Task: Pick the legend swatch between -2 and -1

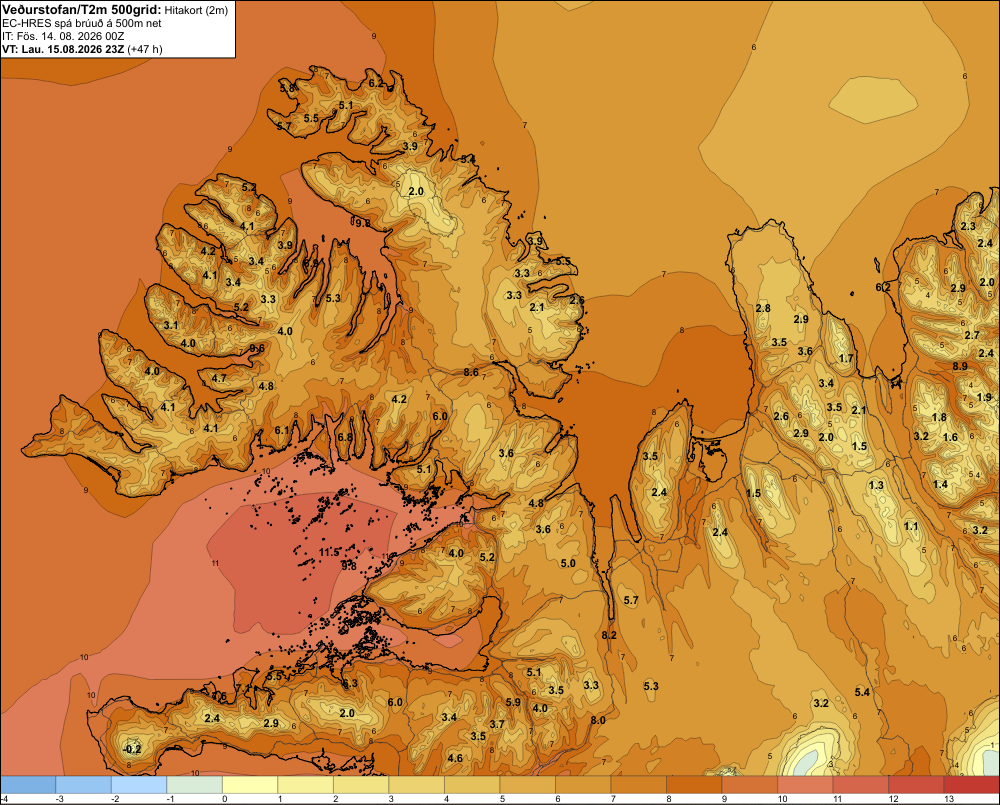Action: click(x=139, y=785)
